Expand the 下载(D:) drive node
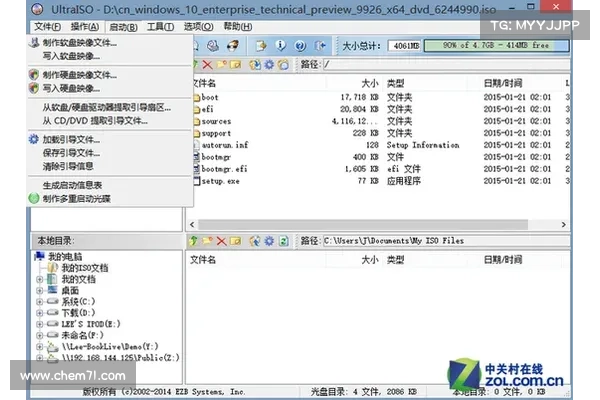600x400 pixels. click(39, 313)
